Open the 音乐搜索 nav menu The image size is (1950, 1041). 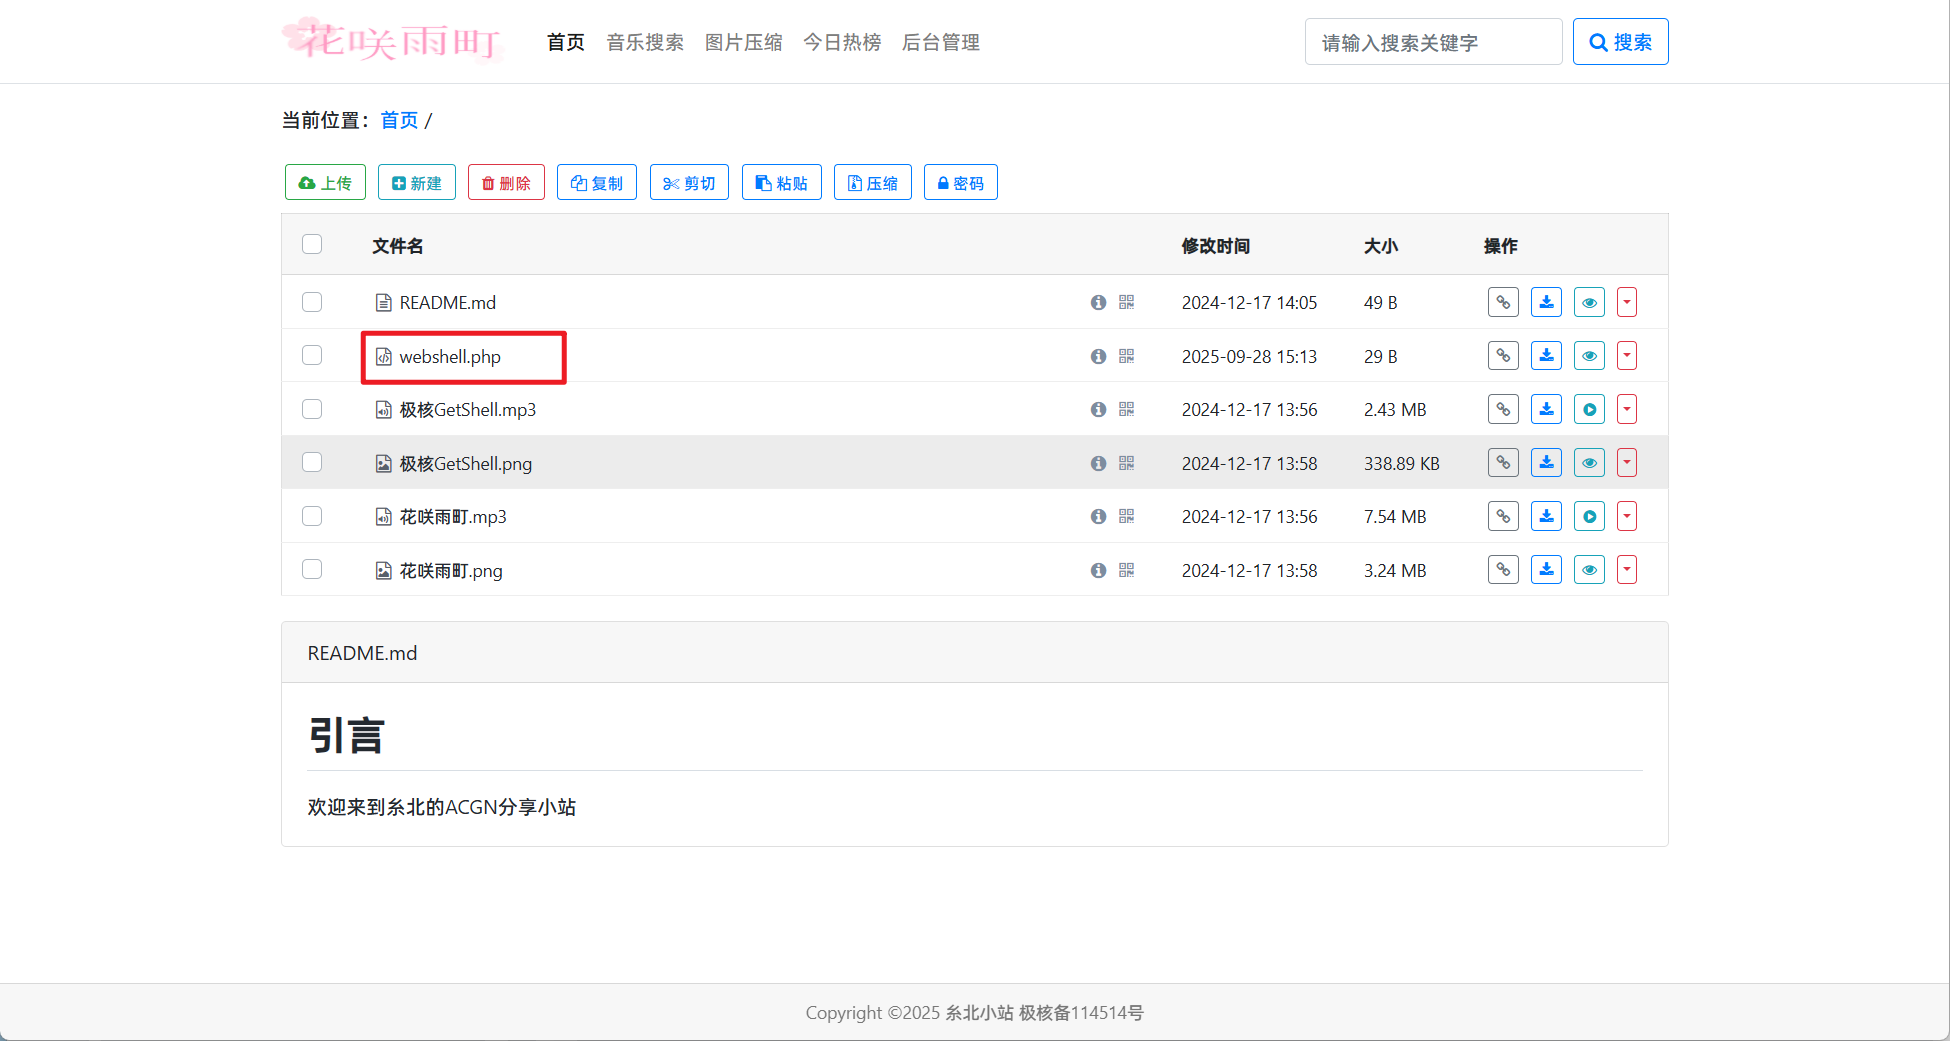(x=645, y=42)
